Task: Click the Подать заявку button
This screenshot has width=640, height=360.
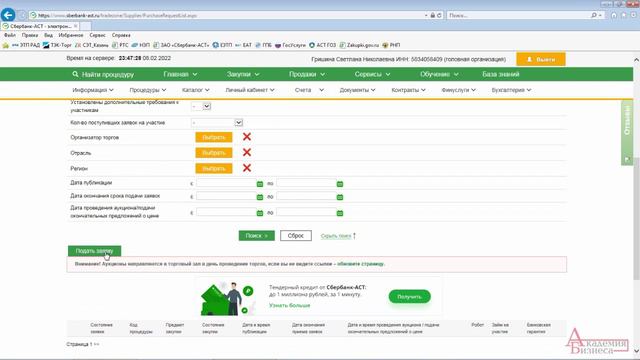Action: (94, 251)
